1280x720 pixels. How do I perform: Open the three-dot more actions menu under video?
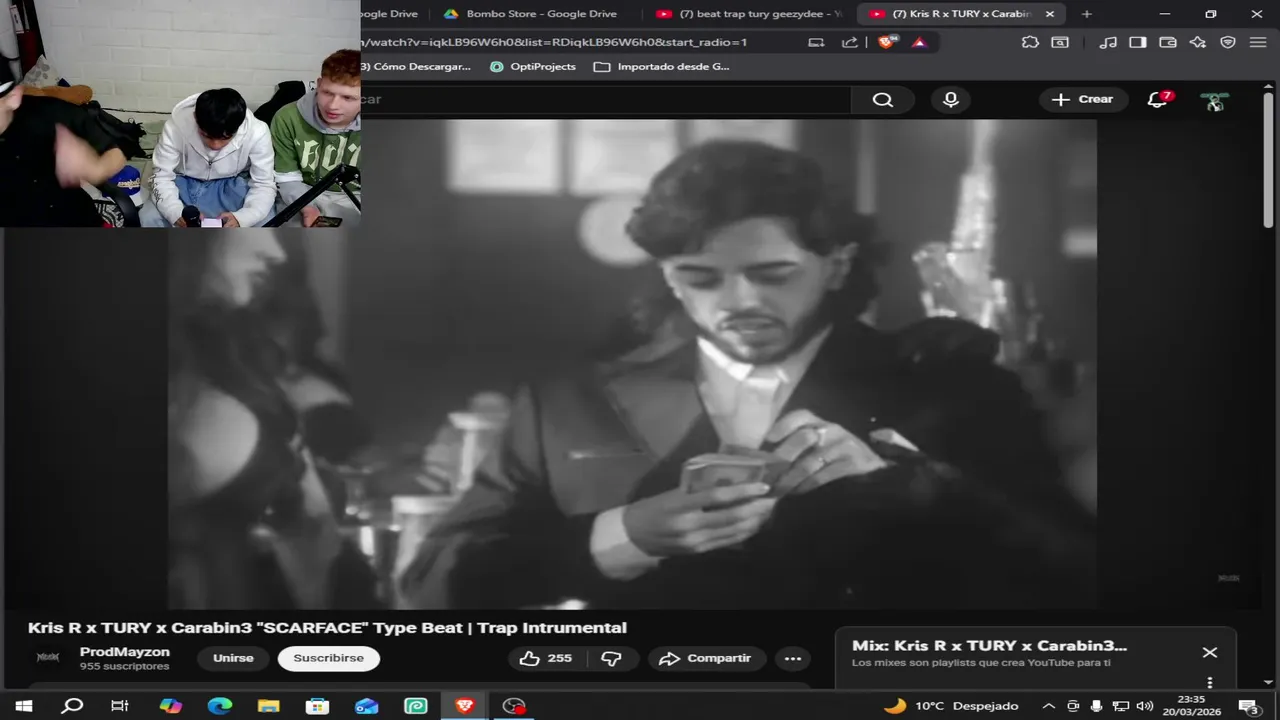point(793,658)
